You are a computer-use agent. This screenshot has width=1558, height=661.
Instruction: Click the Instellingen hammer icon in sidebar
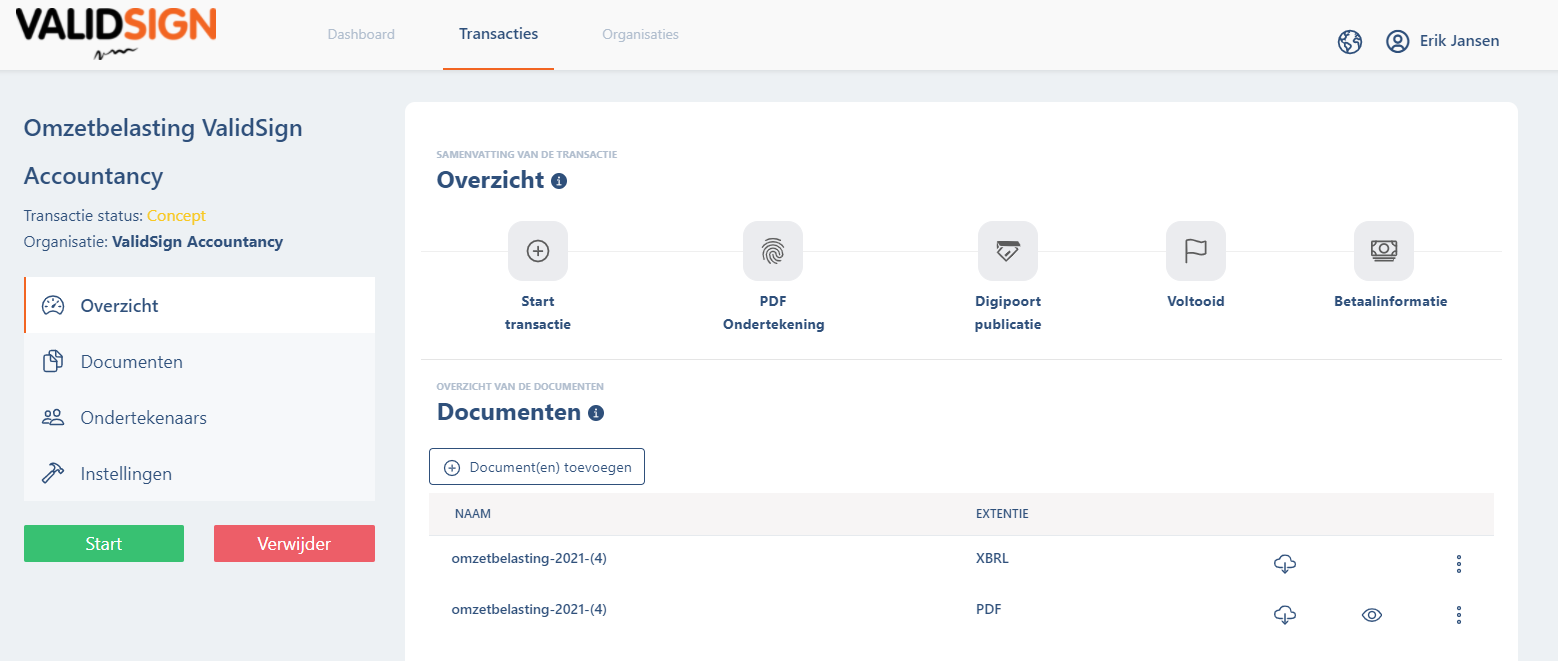[53, 474]
